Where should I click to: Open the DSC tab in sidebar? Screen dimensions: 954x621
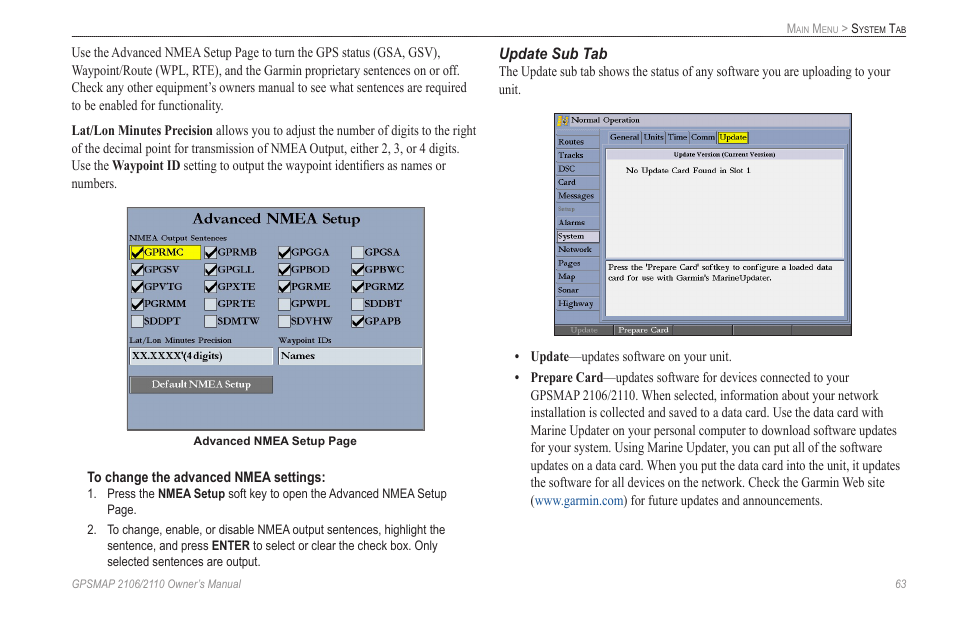pyautogui.click(x=577, y=169)
